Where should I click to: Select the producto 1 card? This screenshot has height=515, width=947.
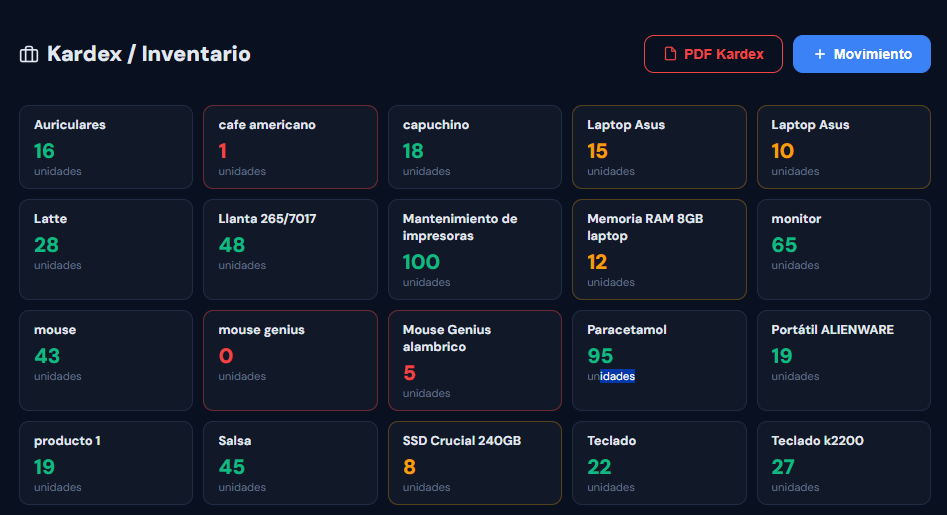click(x=106, y=463)
